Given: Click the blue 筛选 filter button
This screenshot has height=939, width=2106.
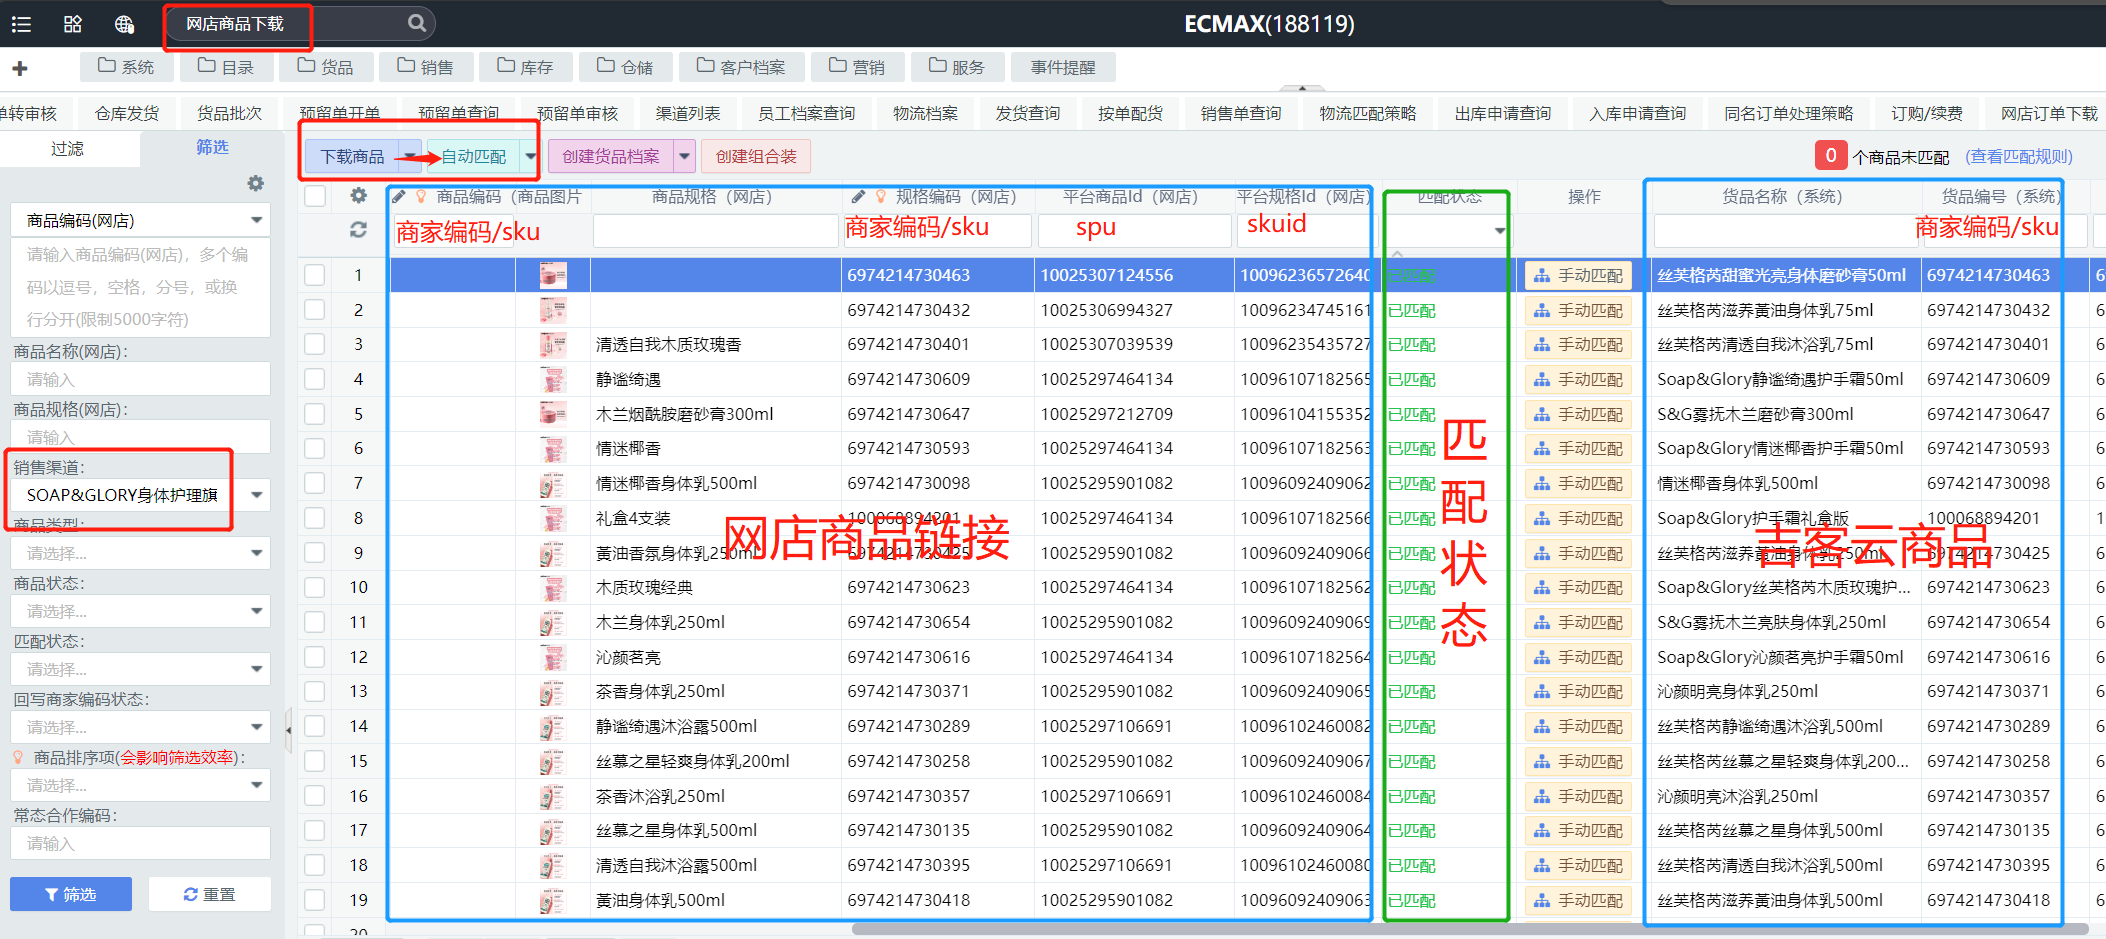Looking at the screenshot, I should click(71, 894).
